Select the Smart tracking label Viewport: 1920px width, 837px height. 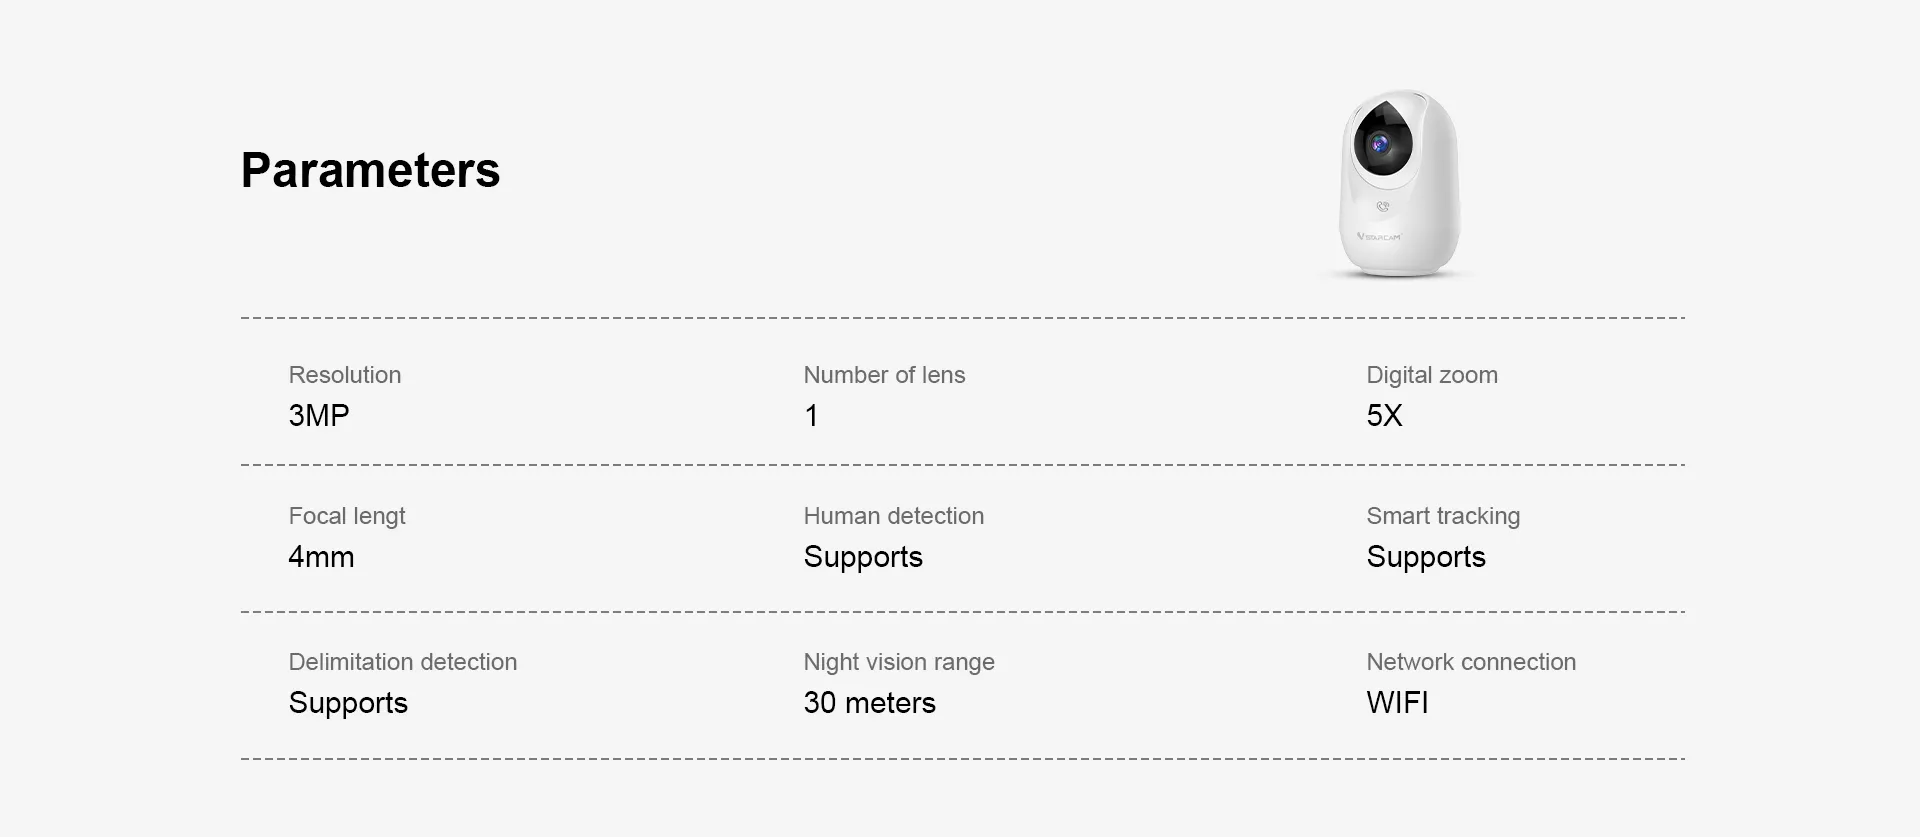1443,516
